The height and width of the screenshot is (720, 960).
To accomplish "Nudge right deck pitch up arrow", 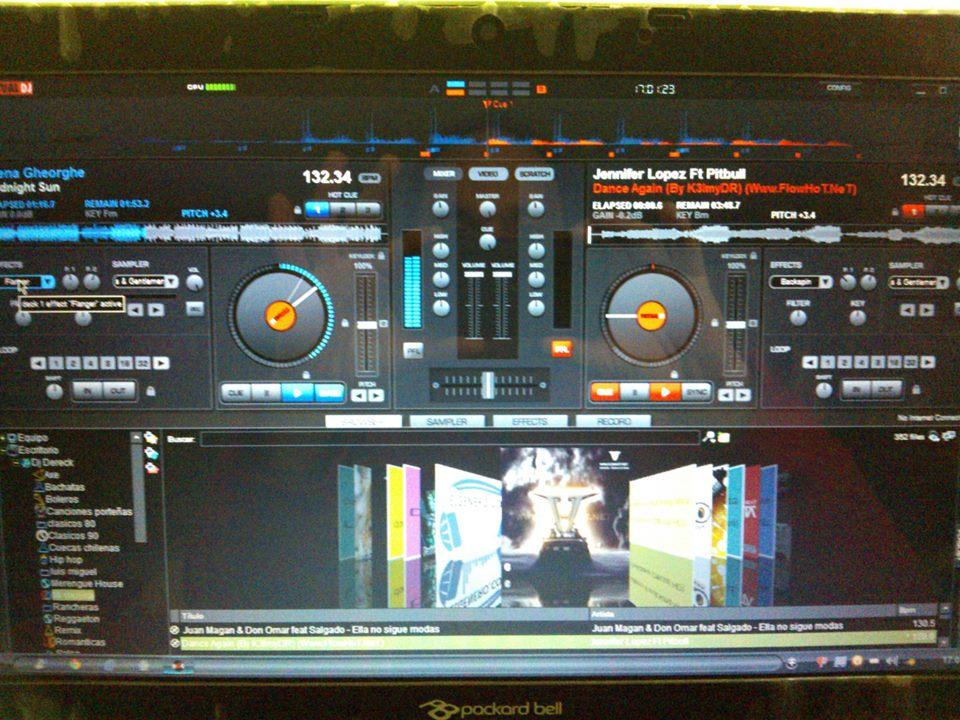I will [743, 395].
